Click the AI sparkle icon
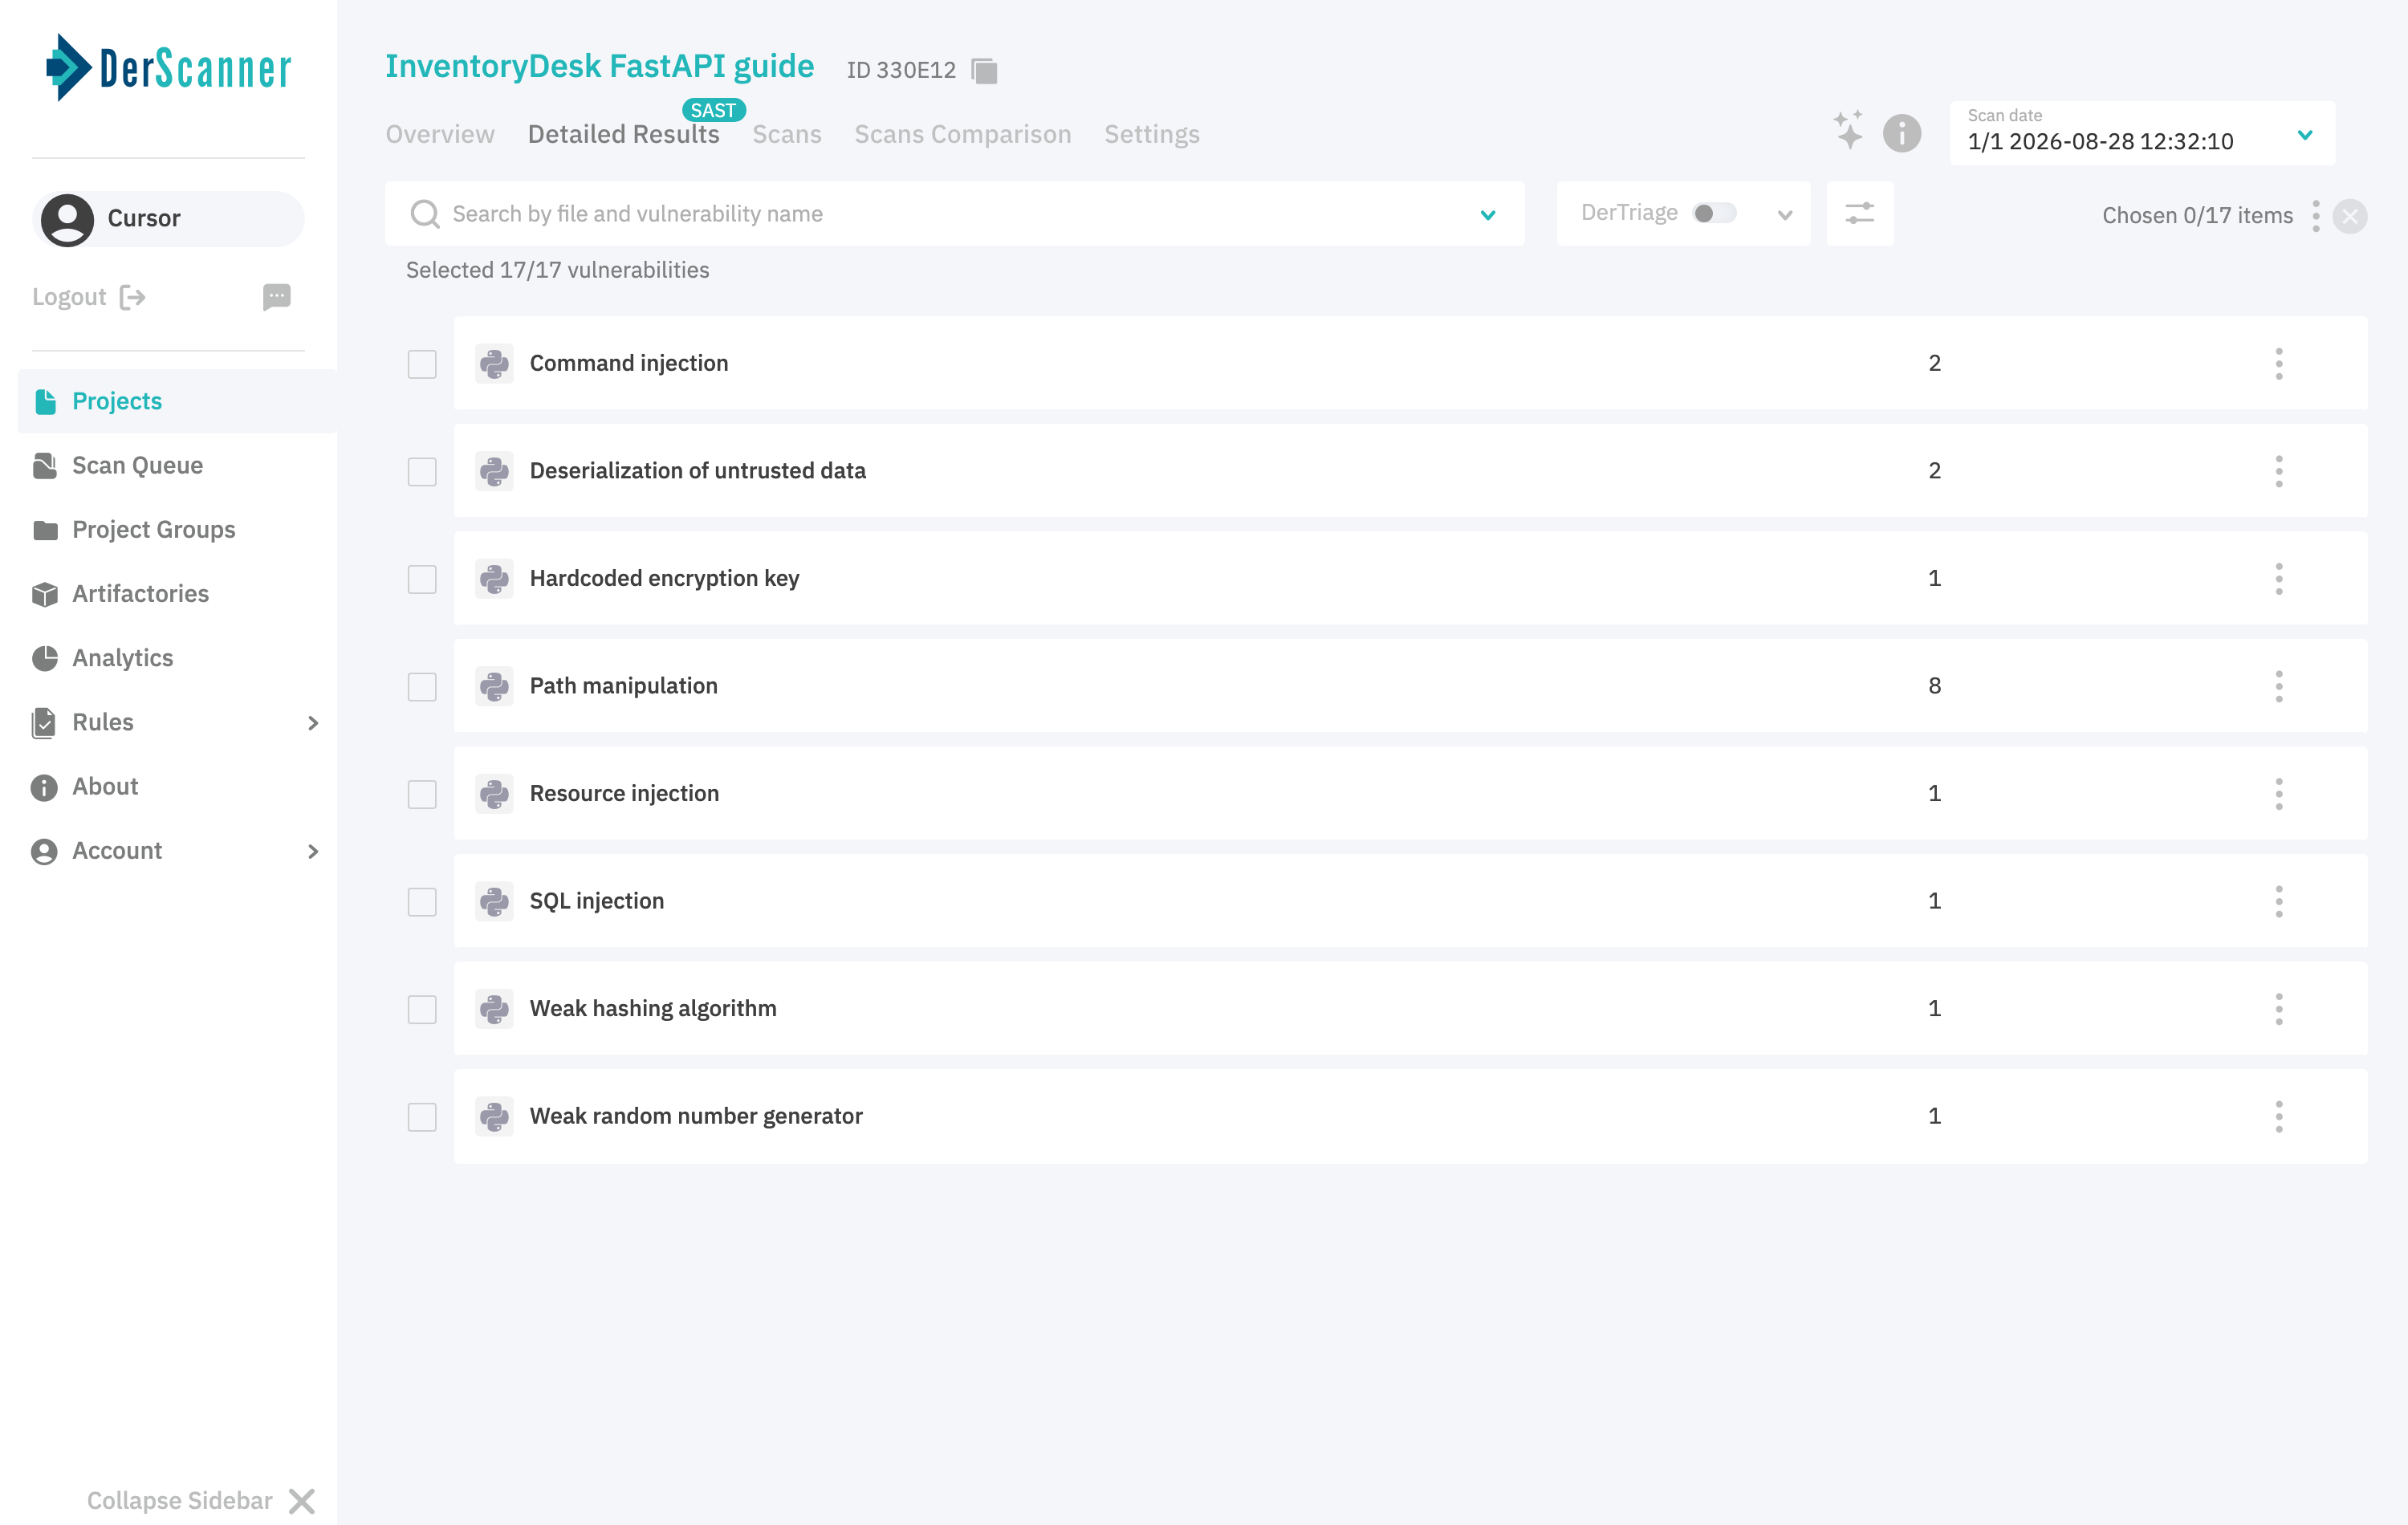Screen dimensions: 2408x1525 pos(1848,130)
